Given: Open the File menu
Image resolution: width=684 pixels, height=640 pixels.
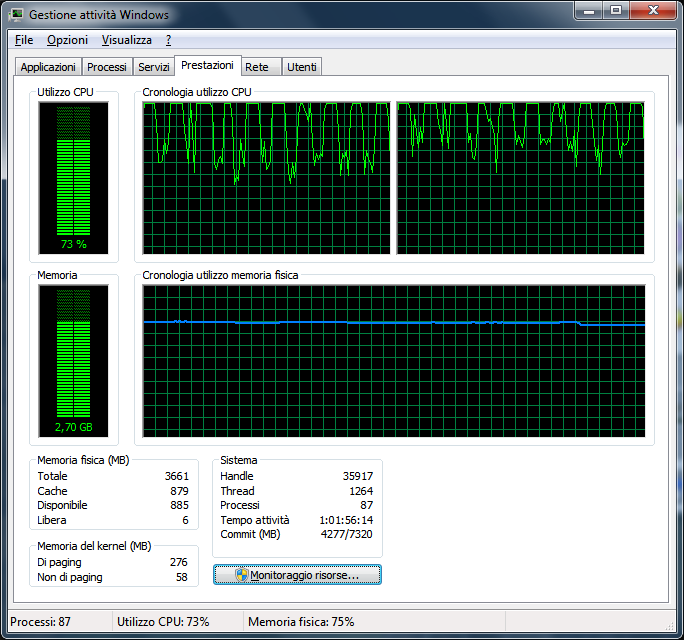Looking at the screenshot, I should pos(24,40).
